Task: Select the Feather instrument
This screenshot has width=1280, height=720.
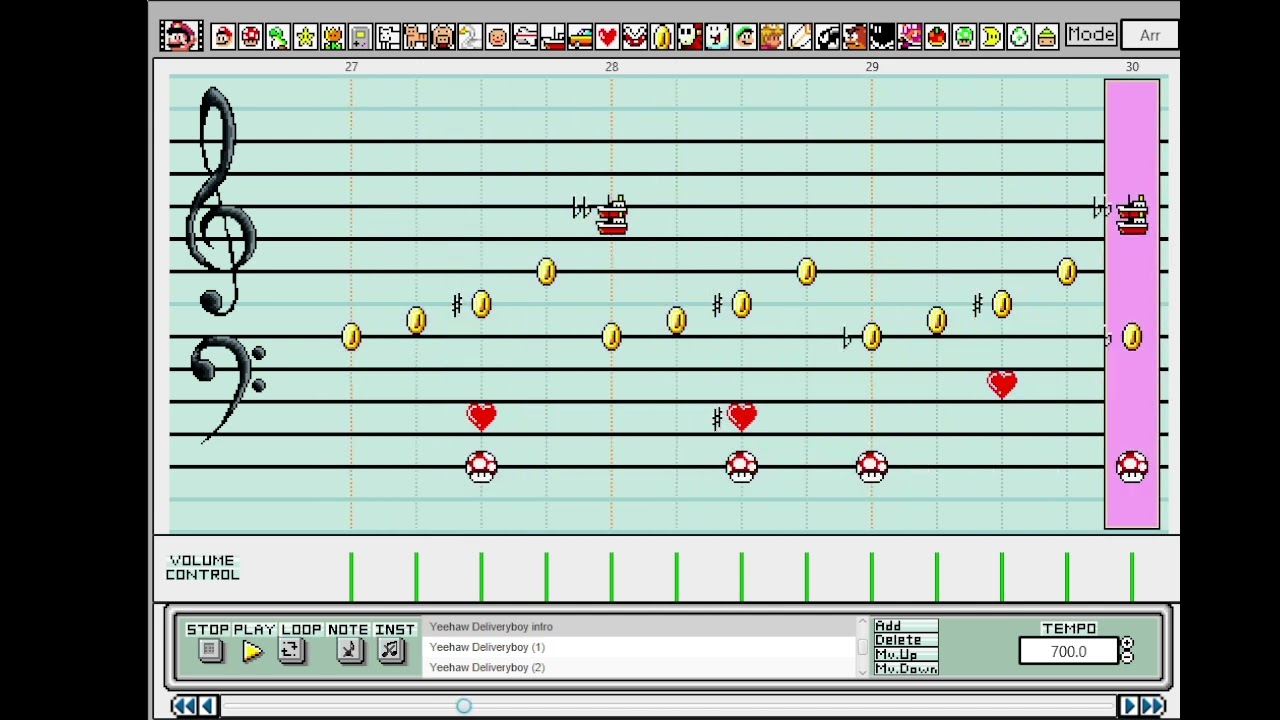Action: (799, 37)
